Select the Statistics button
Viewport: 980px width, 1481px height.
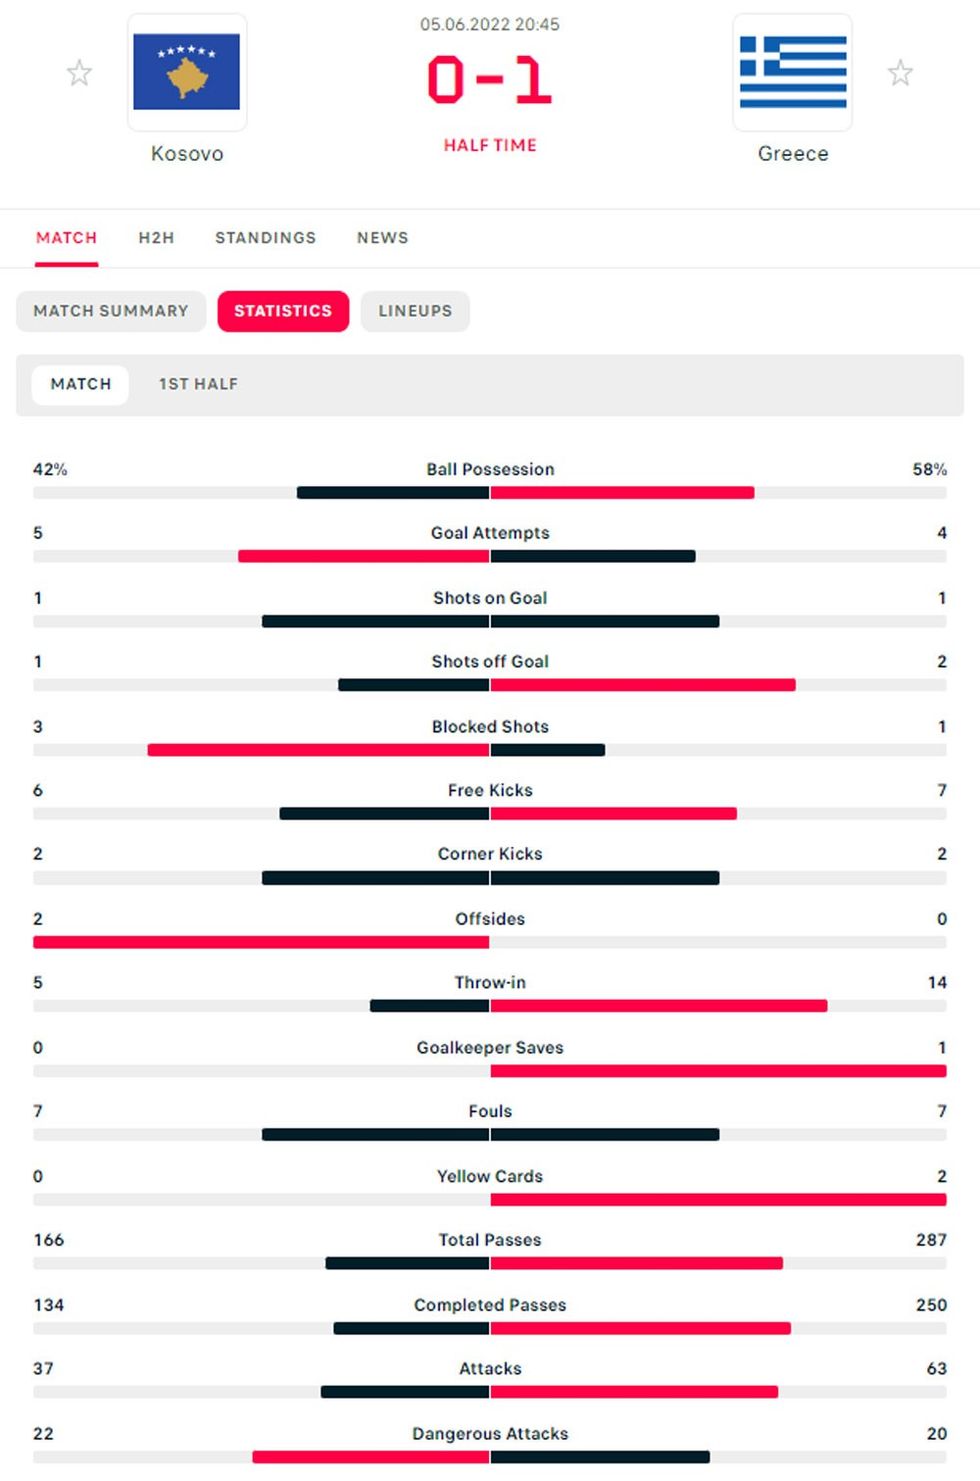click(x=283, y=311)
